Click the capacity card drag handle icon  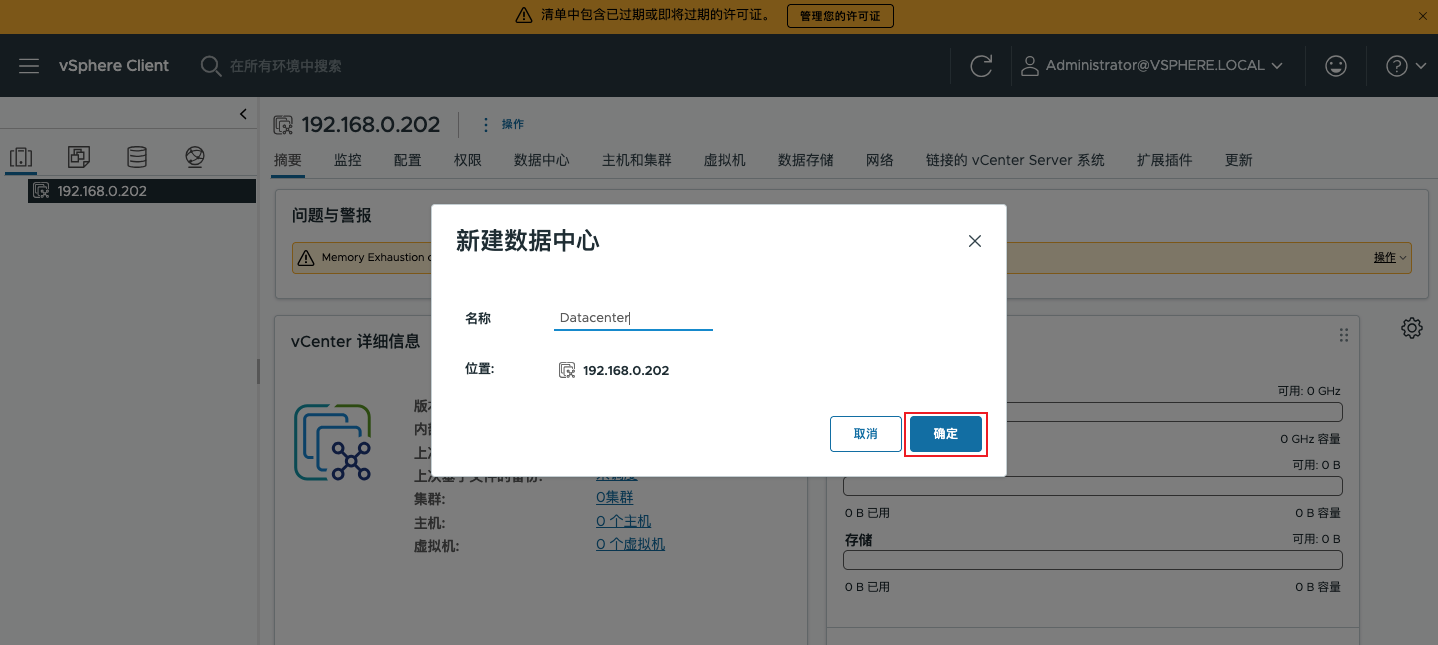(1344, 335)
